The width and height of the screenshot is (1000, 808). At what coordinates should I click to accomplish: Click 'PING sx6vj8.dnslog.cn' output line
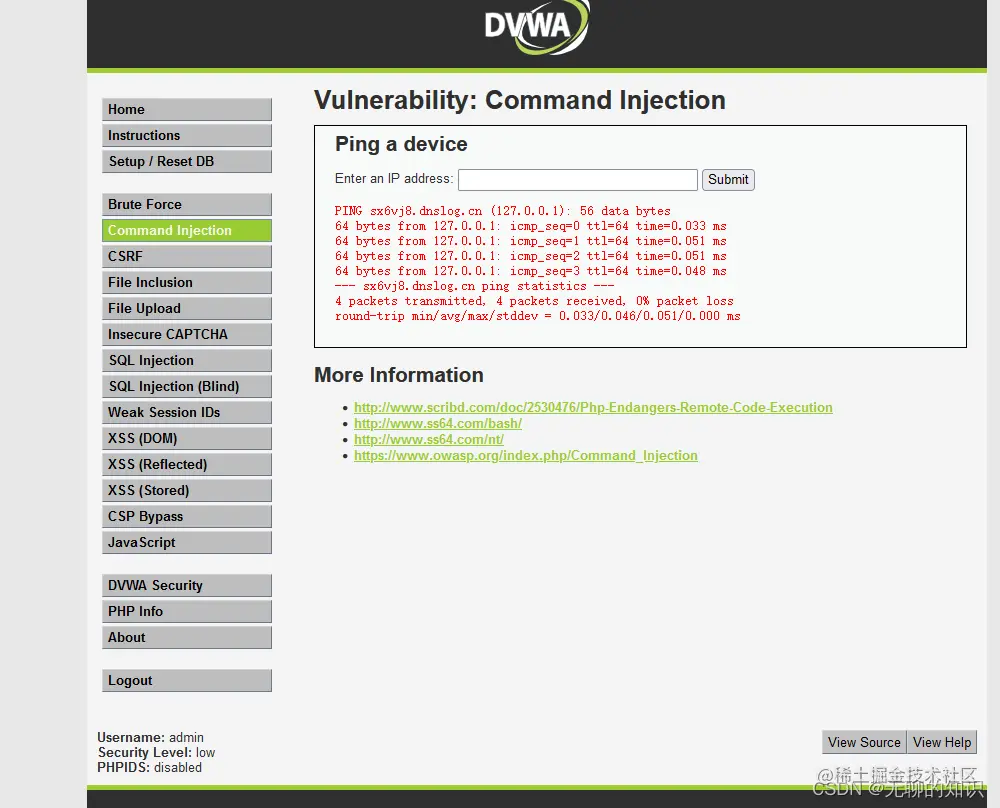pos(503,211)
